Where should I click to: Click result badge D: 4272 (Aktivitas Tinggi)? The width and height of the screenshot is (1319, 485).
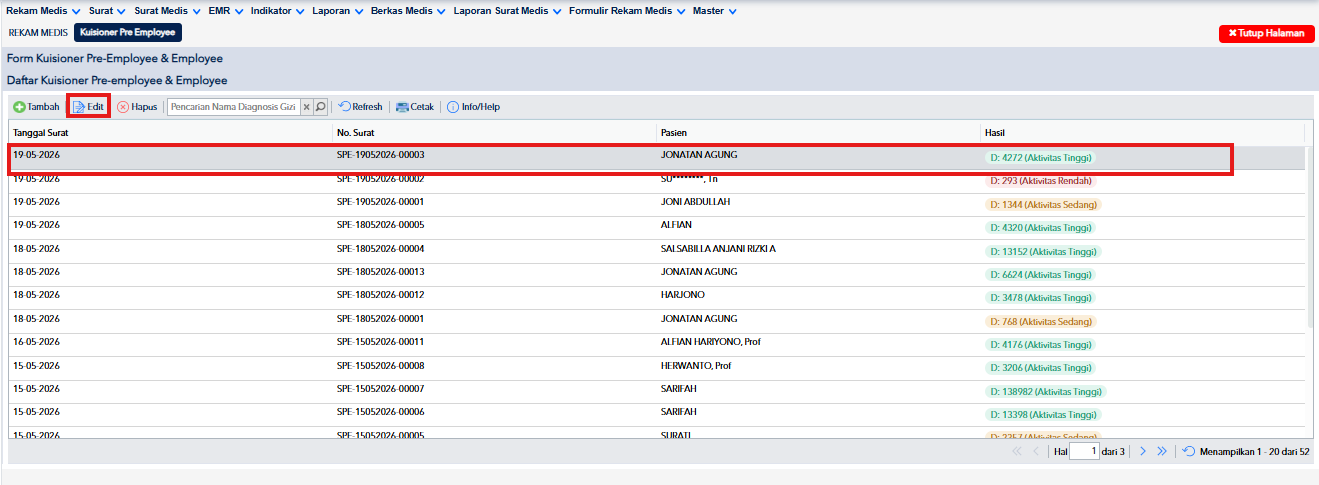coord(1040,158)
